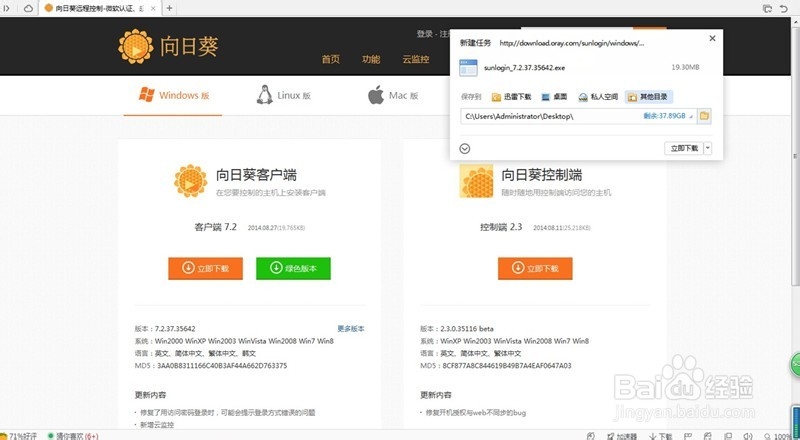Image resolution: width=800 pixels, height=440 pixels.
Task: Click 猜你喜欢 in the status bar
Action: 72,436
